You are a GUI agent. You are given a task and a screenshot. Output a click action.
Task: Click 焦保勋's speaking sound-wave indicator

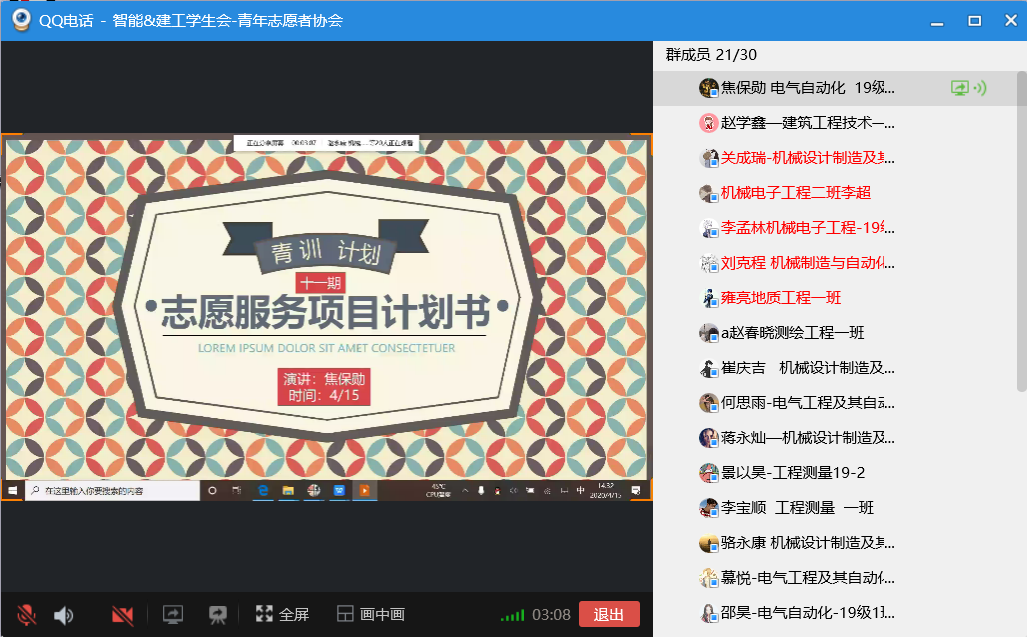pyautogui.click(x=980, y=88)
